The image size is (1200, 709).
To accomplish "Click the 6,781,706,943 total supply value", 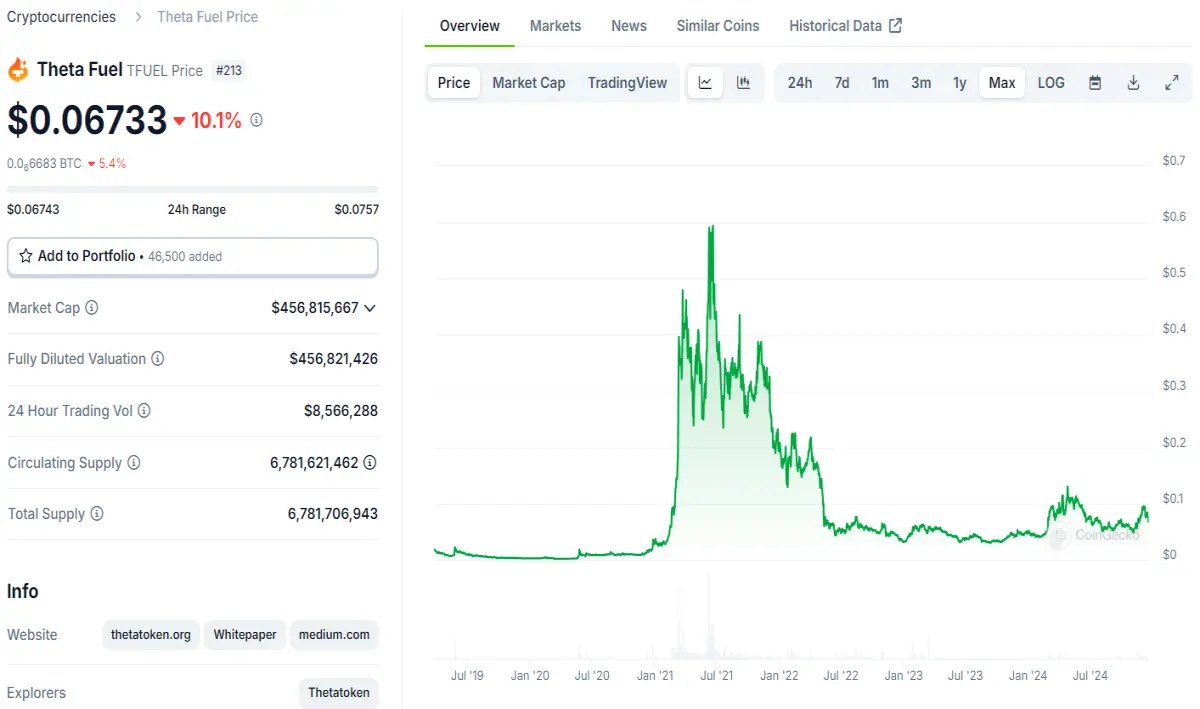I will [333, 514].
